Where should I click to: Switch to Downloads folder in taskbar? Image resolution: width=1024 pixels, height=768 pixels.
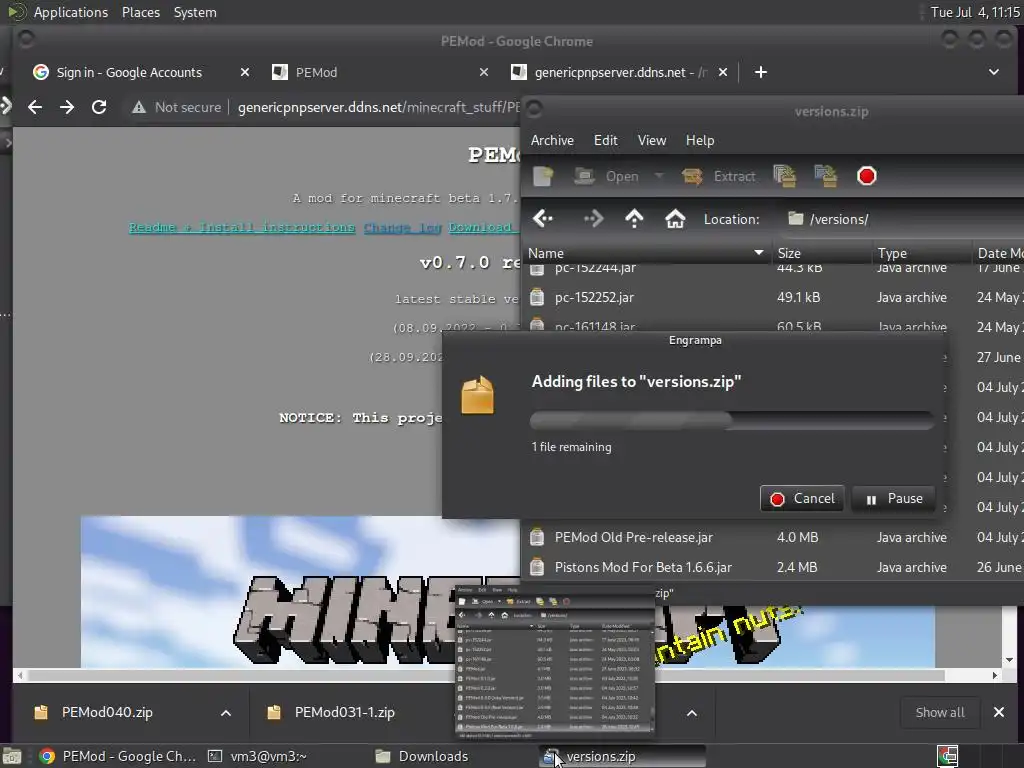point(422,756)
